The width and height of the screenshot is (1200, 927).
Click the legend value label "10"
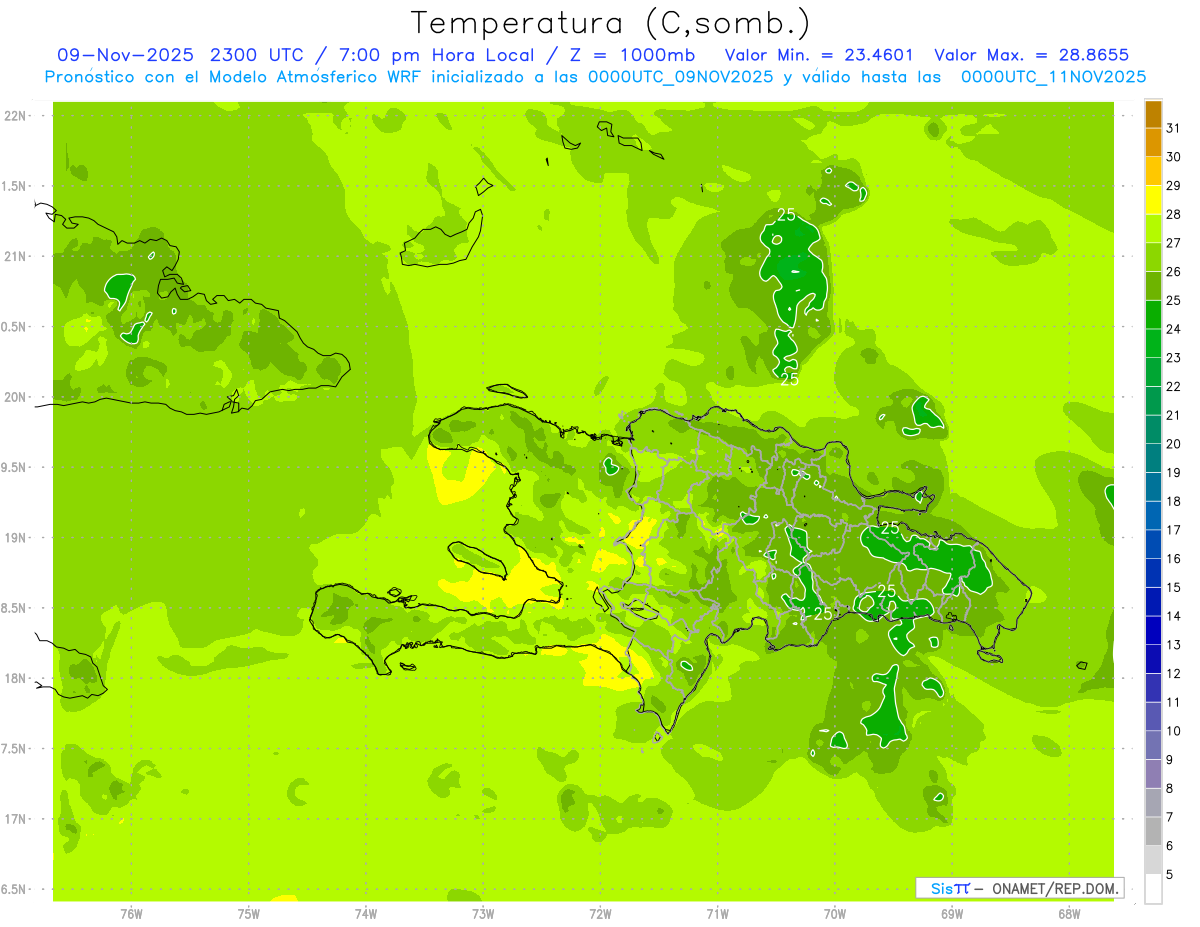pyautogui.click(x=1174, y=731)
